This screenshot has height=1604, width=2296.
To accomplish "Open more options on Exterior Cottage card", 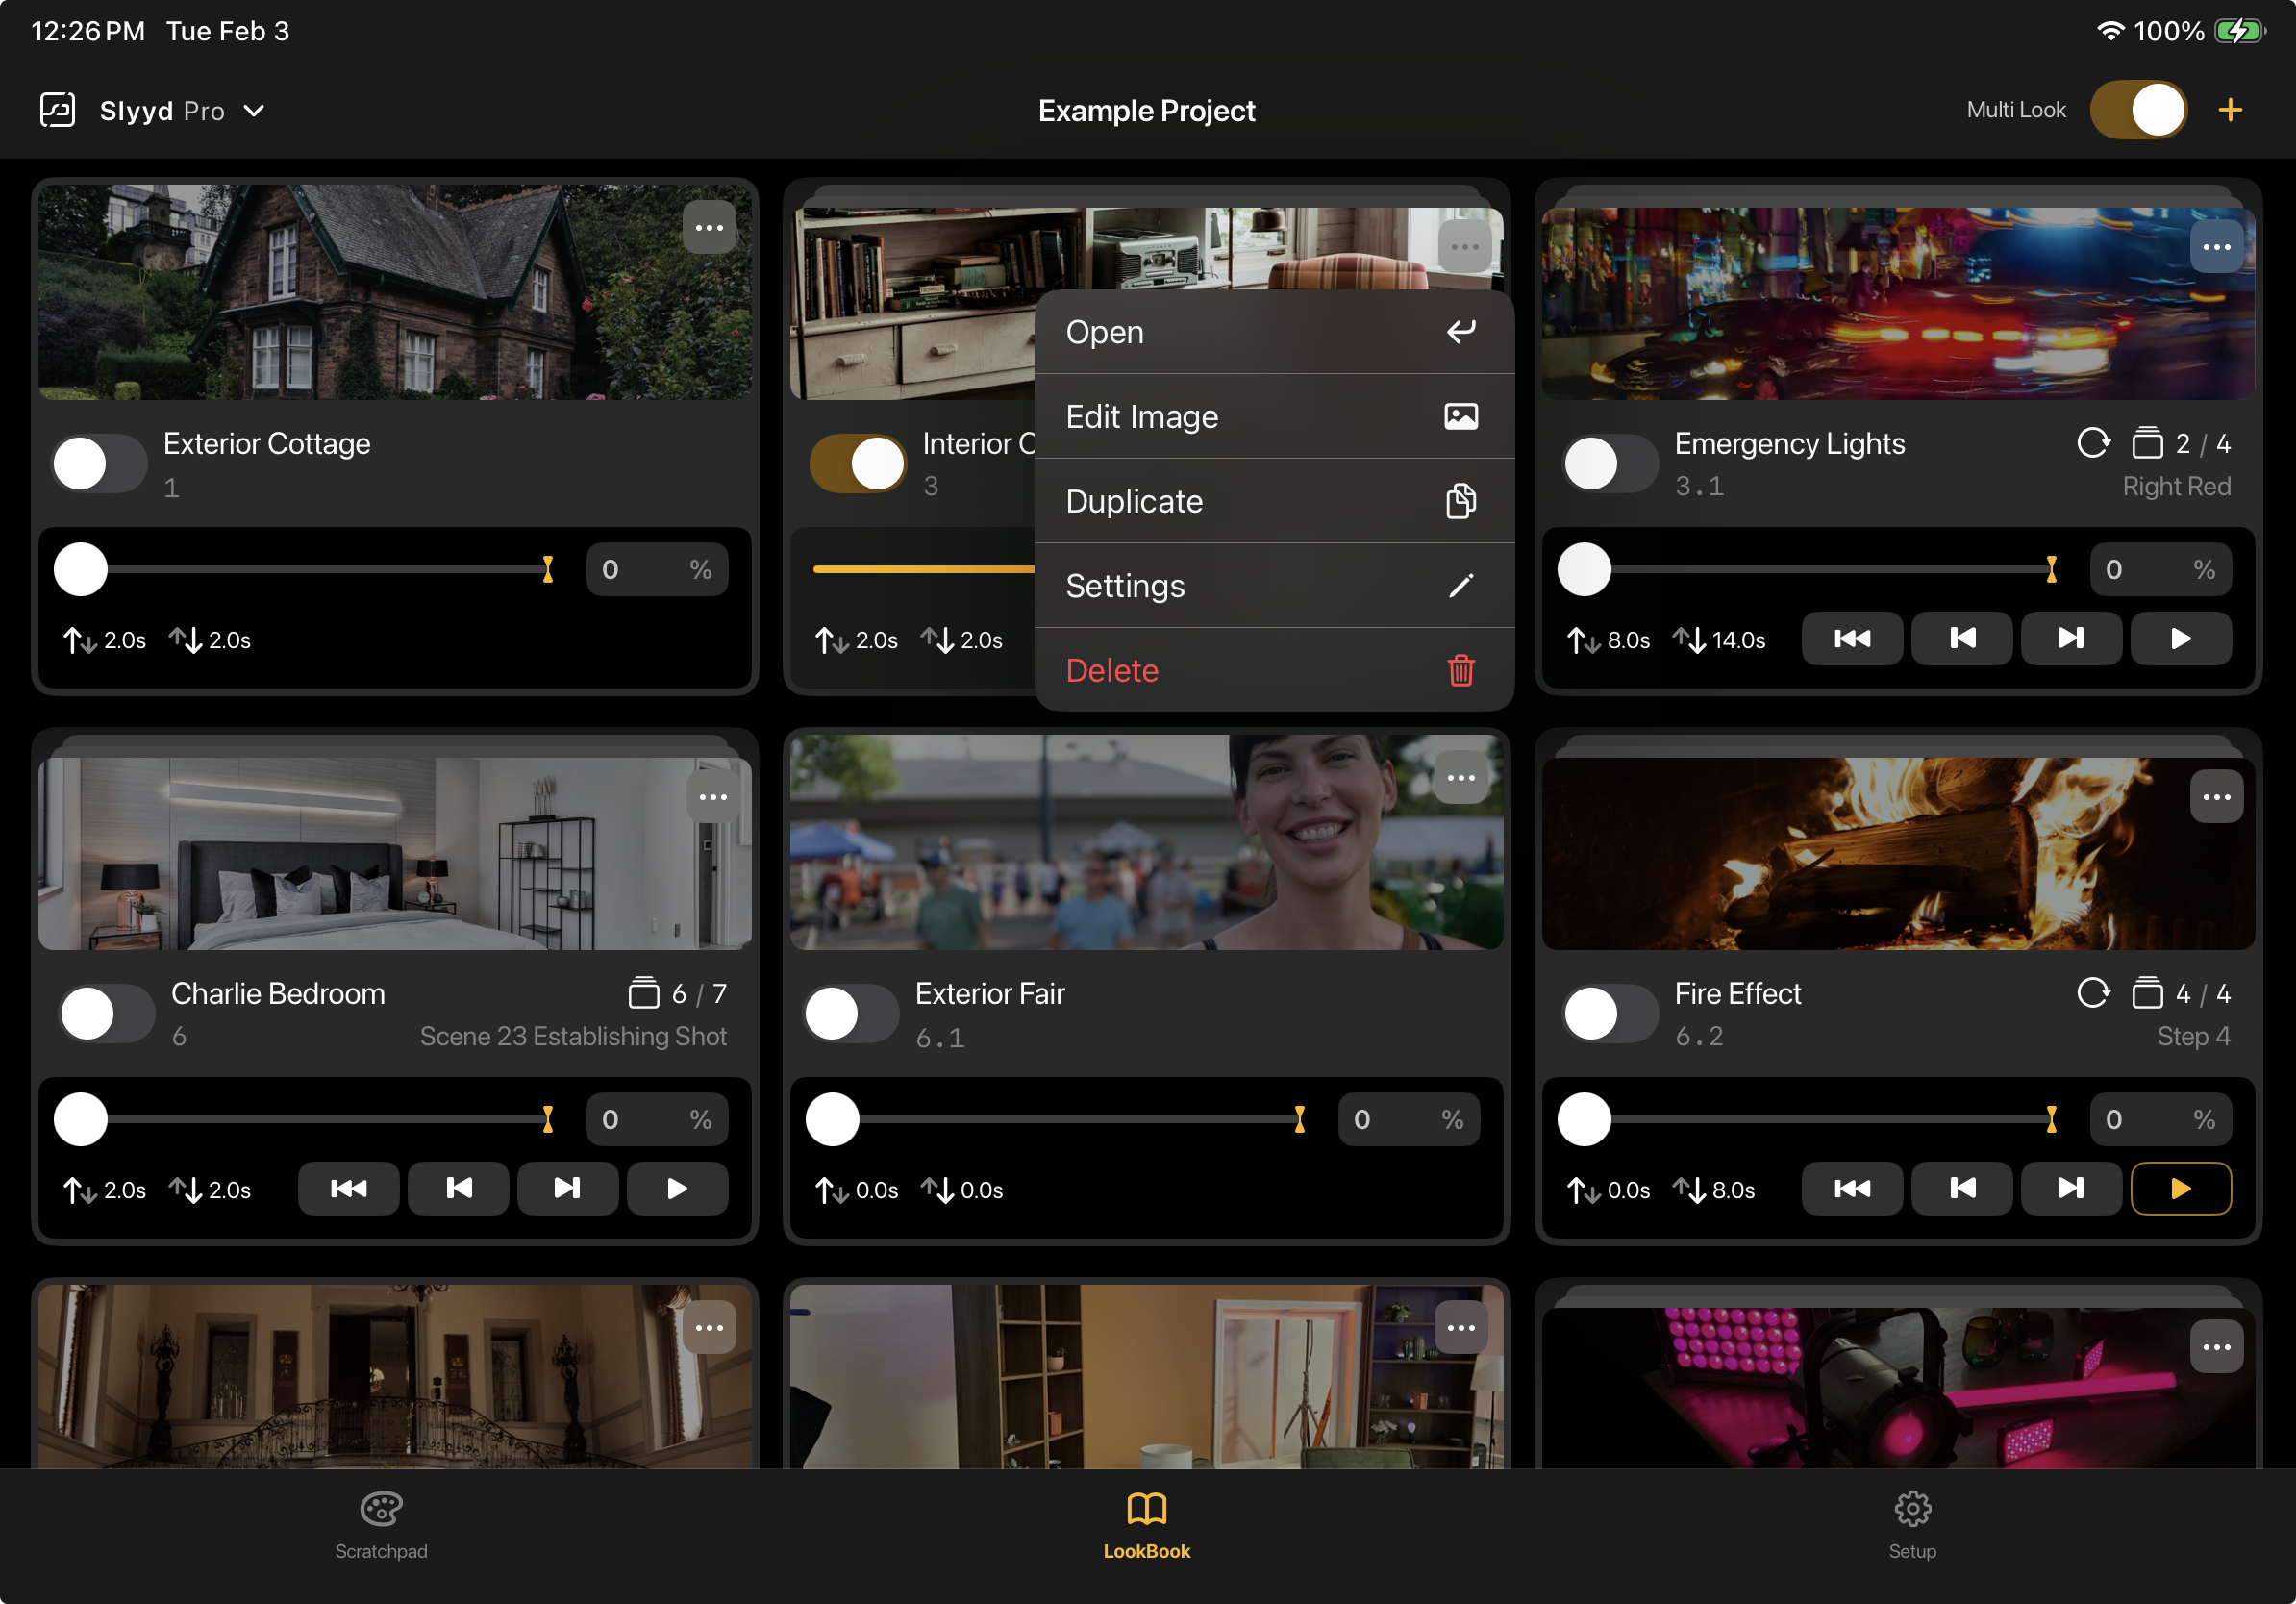I will (709, 228).
